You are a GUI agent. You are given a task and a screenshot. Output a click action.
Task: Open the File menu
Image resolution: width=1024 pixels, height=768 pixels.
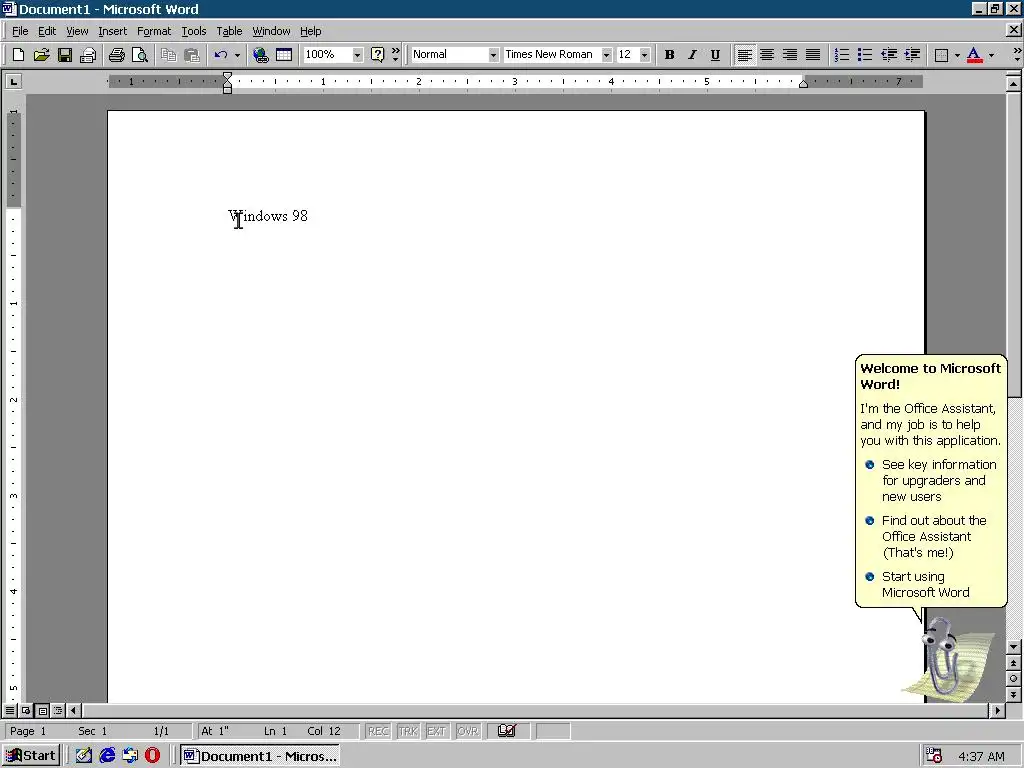click(20, 31)
